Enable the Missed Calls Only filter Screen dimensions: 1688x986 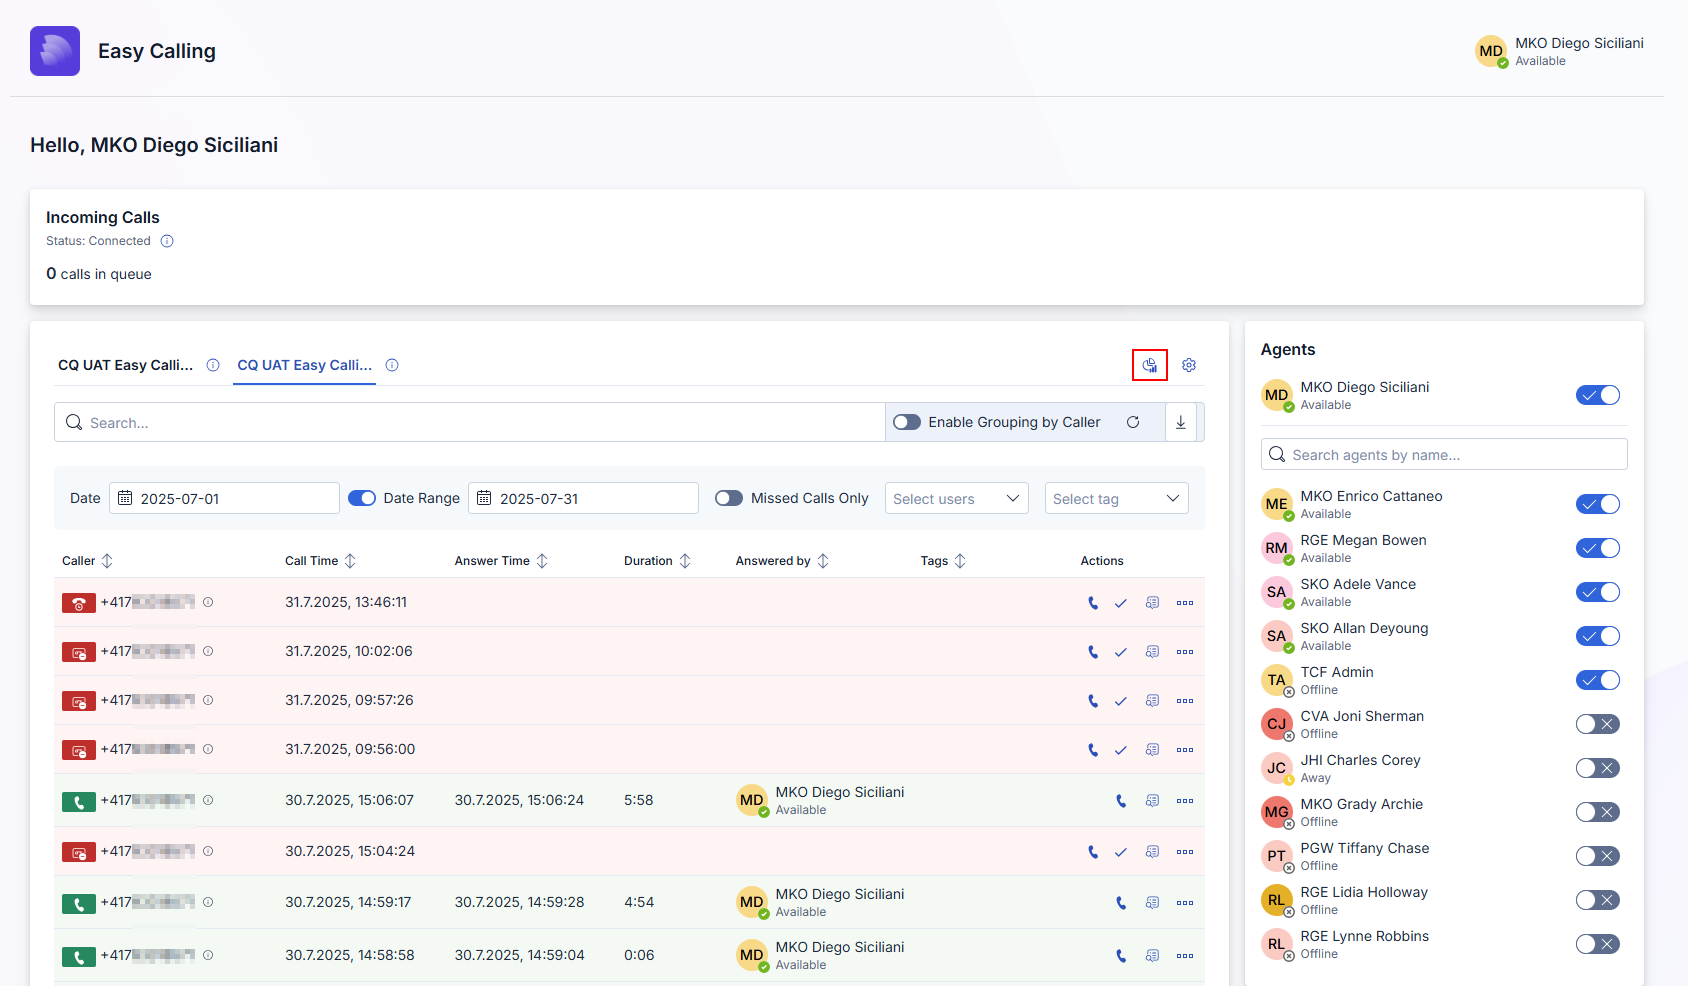[x=729, y=498]
